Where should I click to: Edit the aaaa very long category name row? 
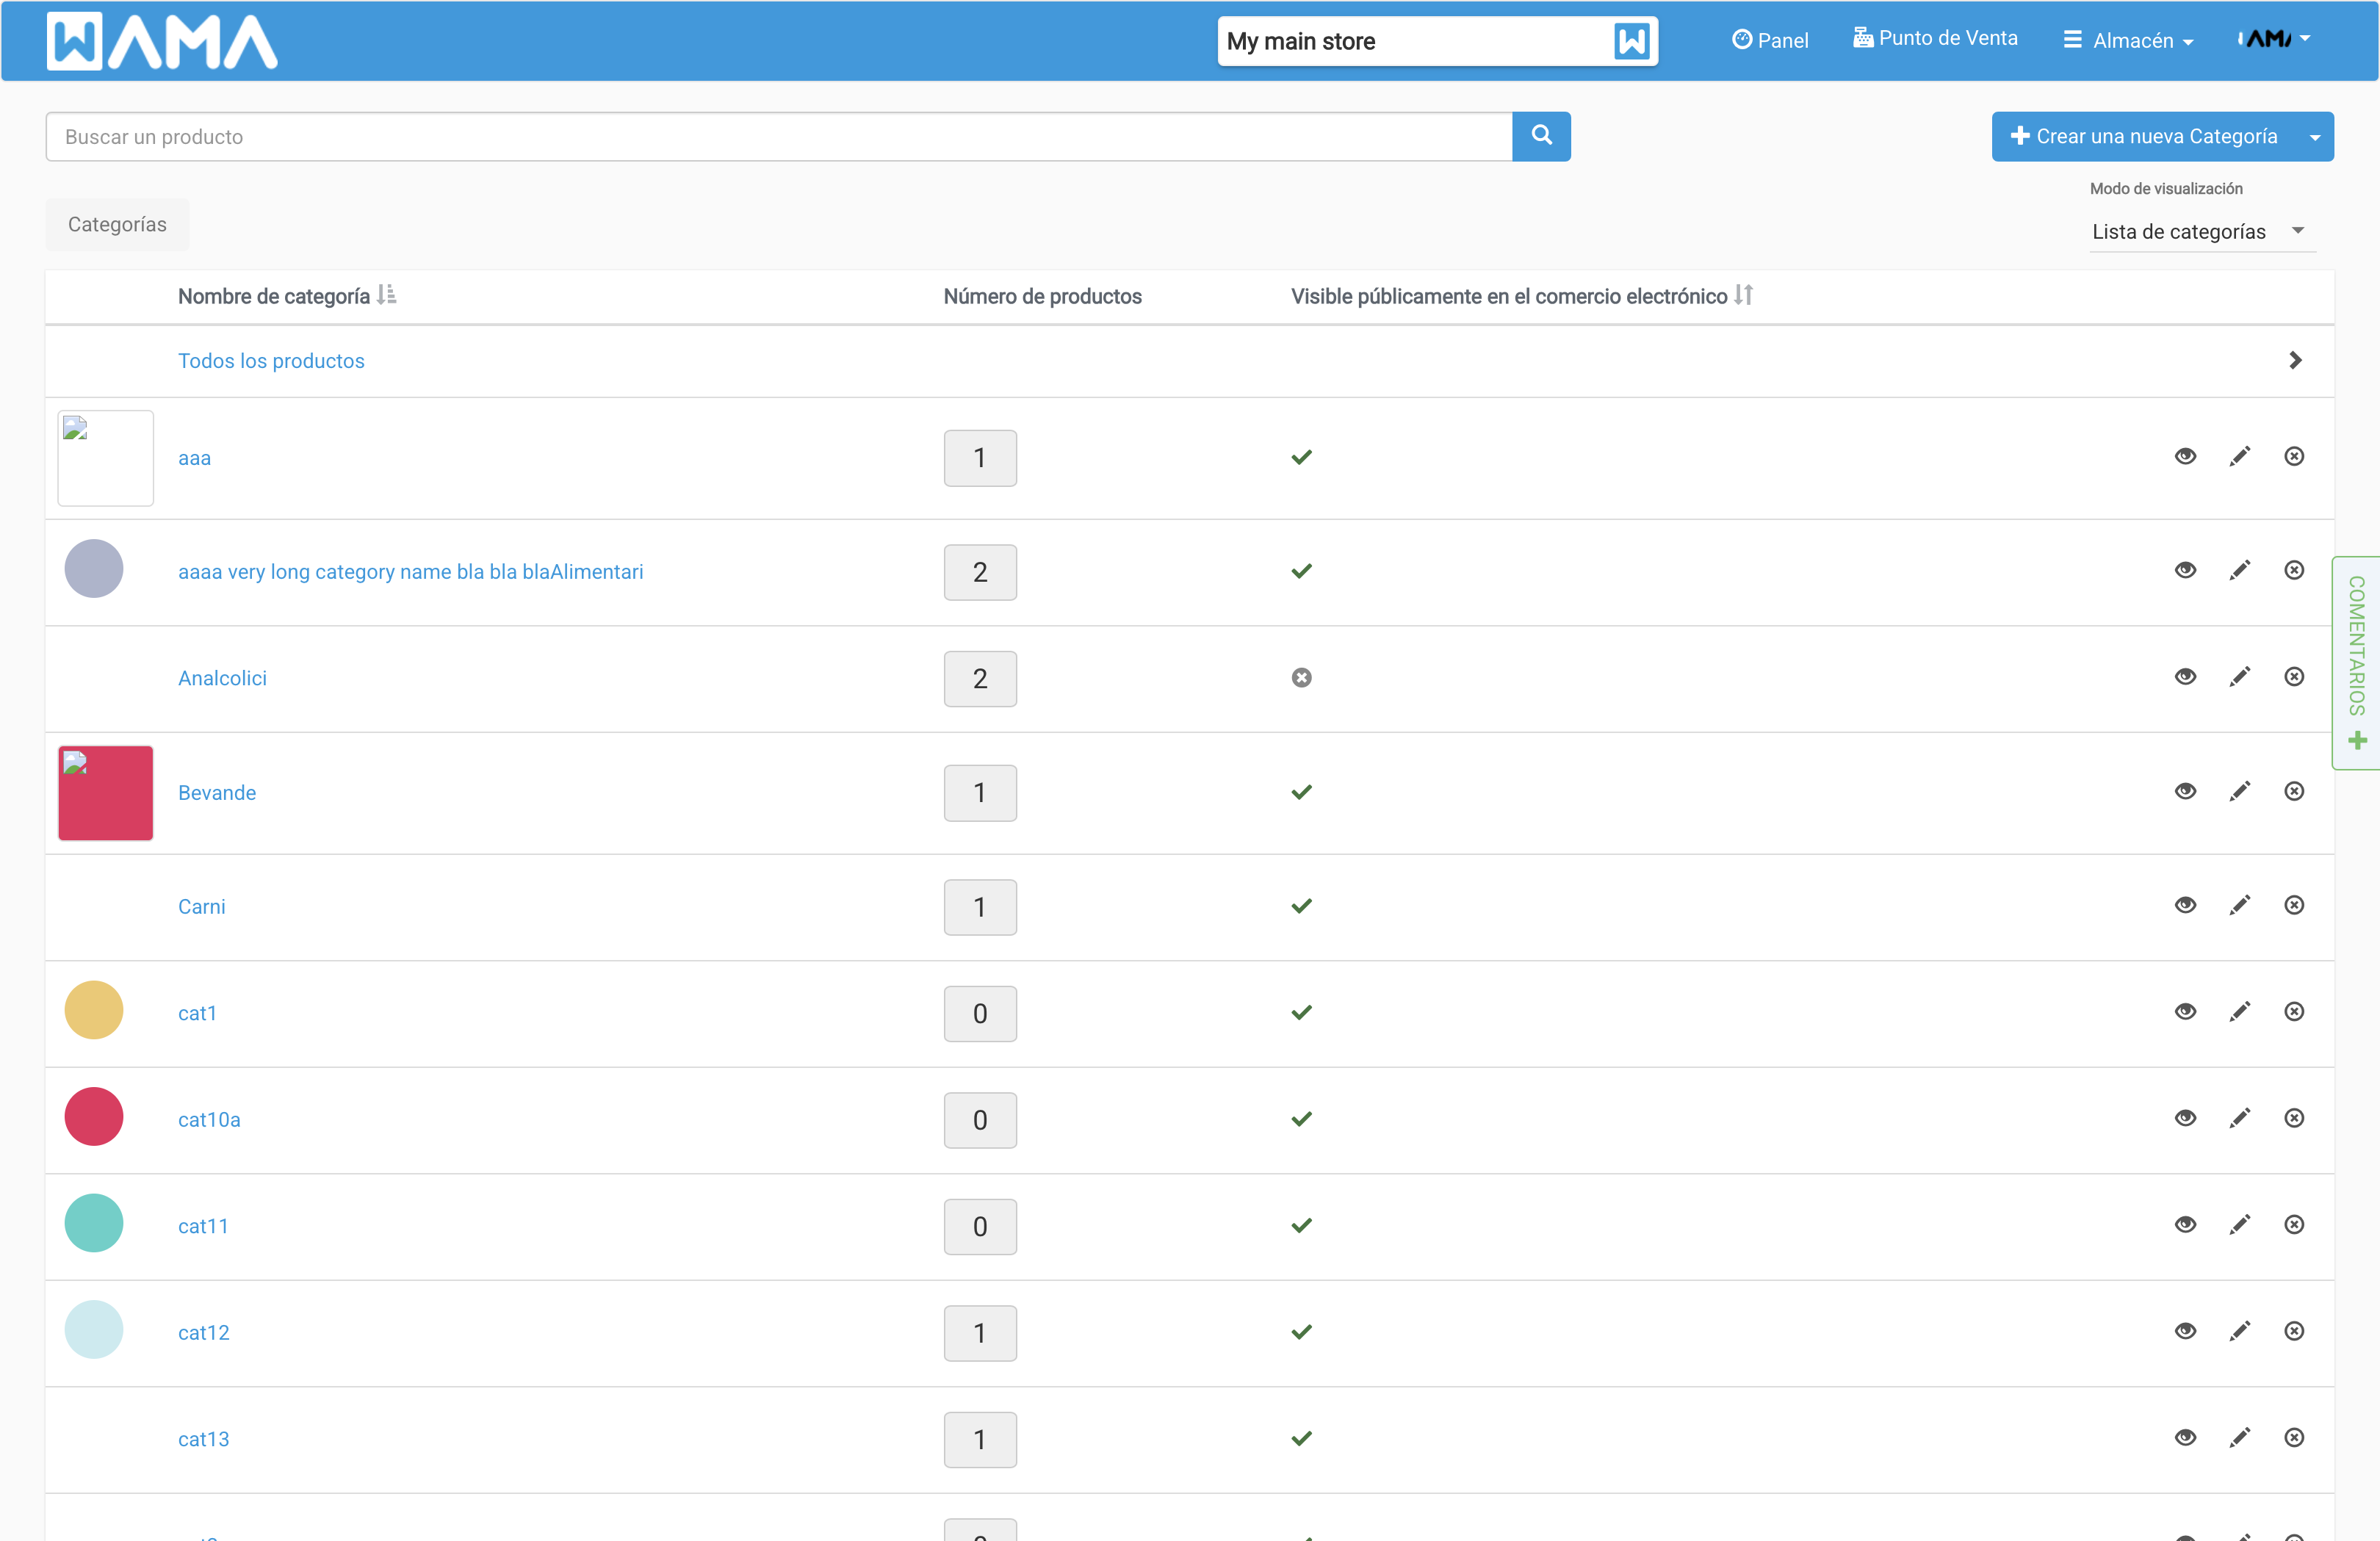(2240, 571)
